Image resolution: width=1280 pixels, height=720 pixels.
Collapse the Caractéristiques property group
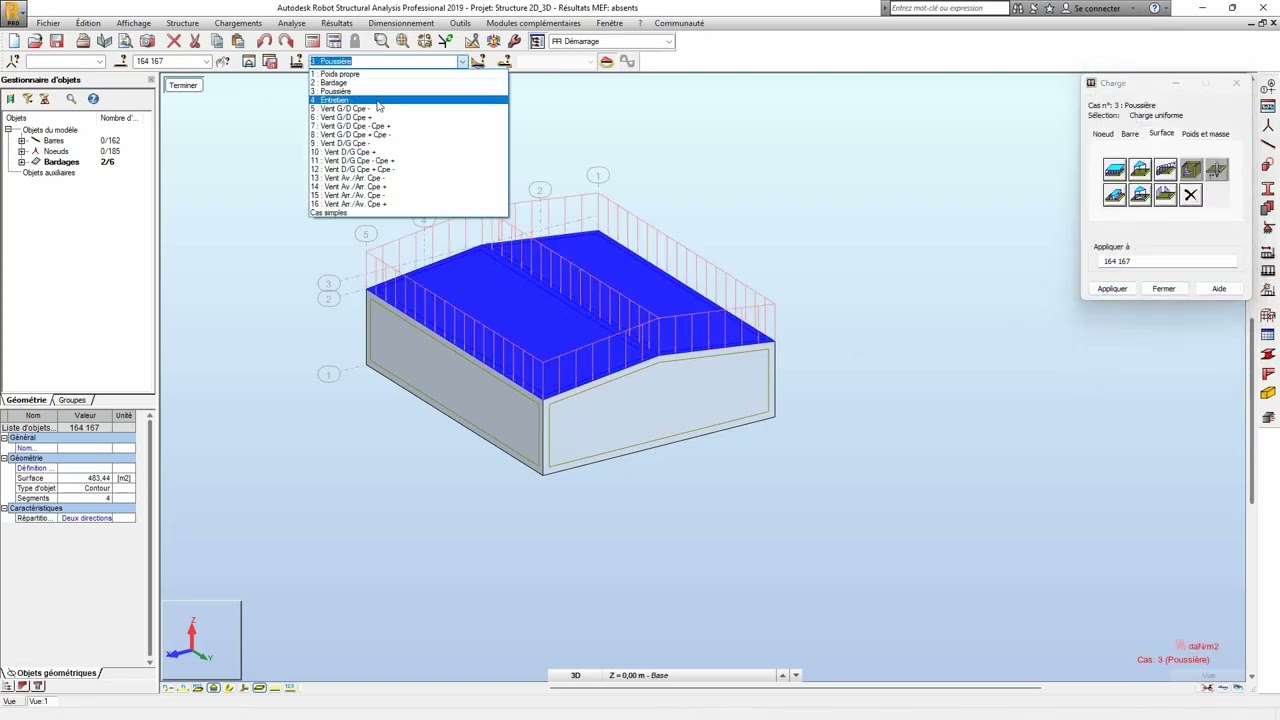[x=5, y=508]
